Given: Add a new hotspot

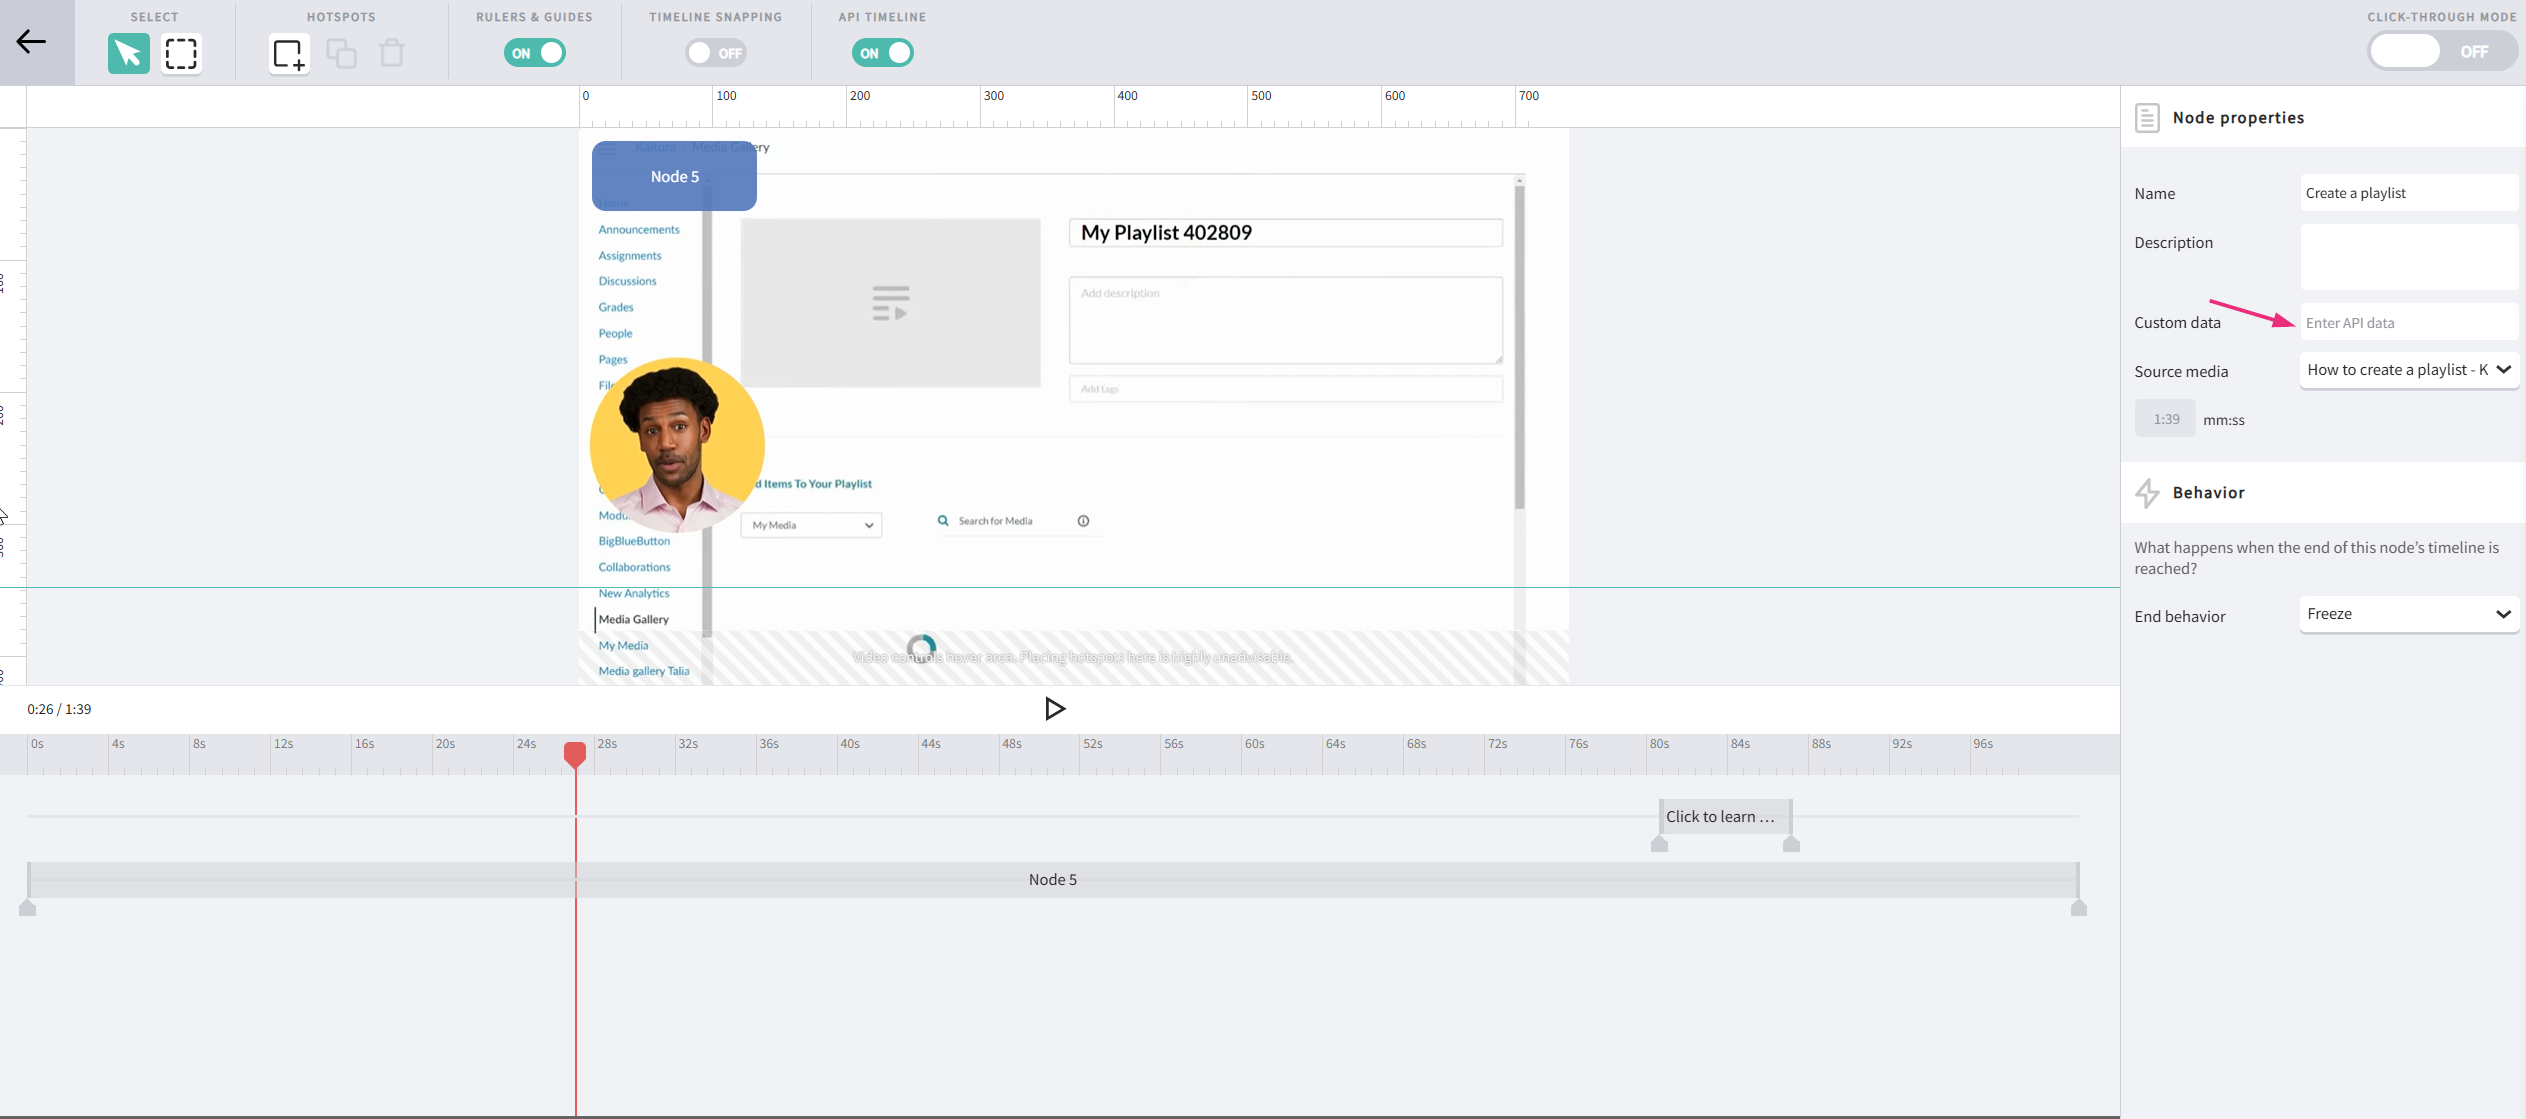Looking at the screenshot, I should [x=289, y=53].
